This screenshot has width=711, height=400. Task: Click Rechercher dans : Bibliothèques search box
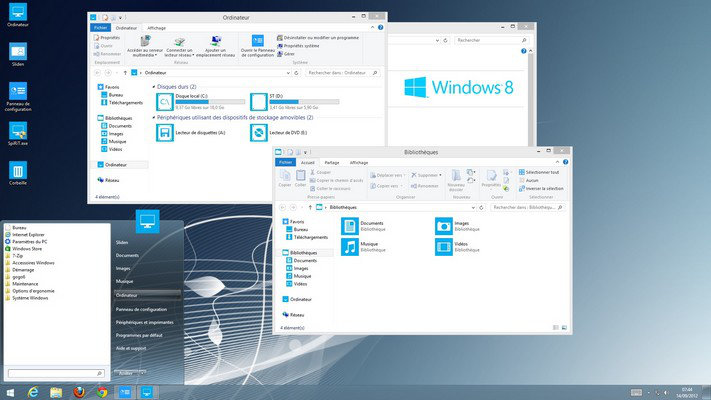tap(527, 207)
